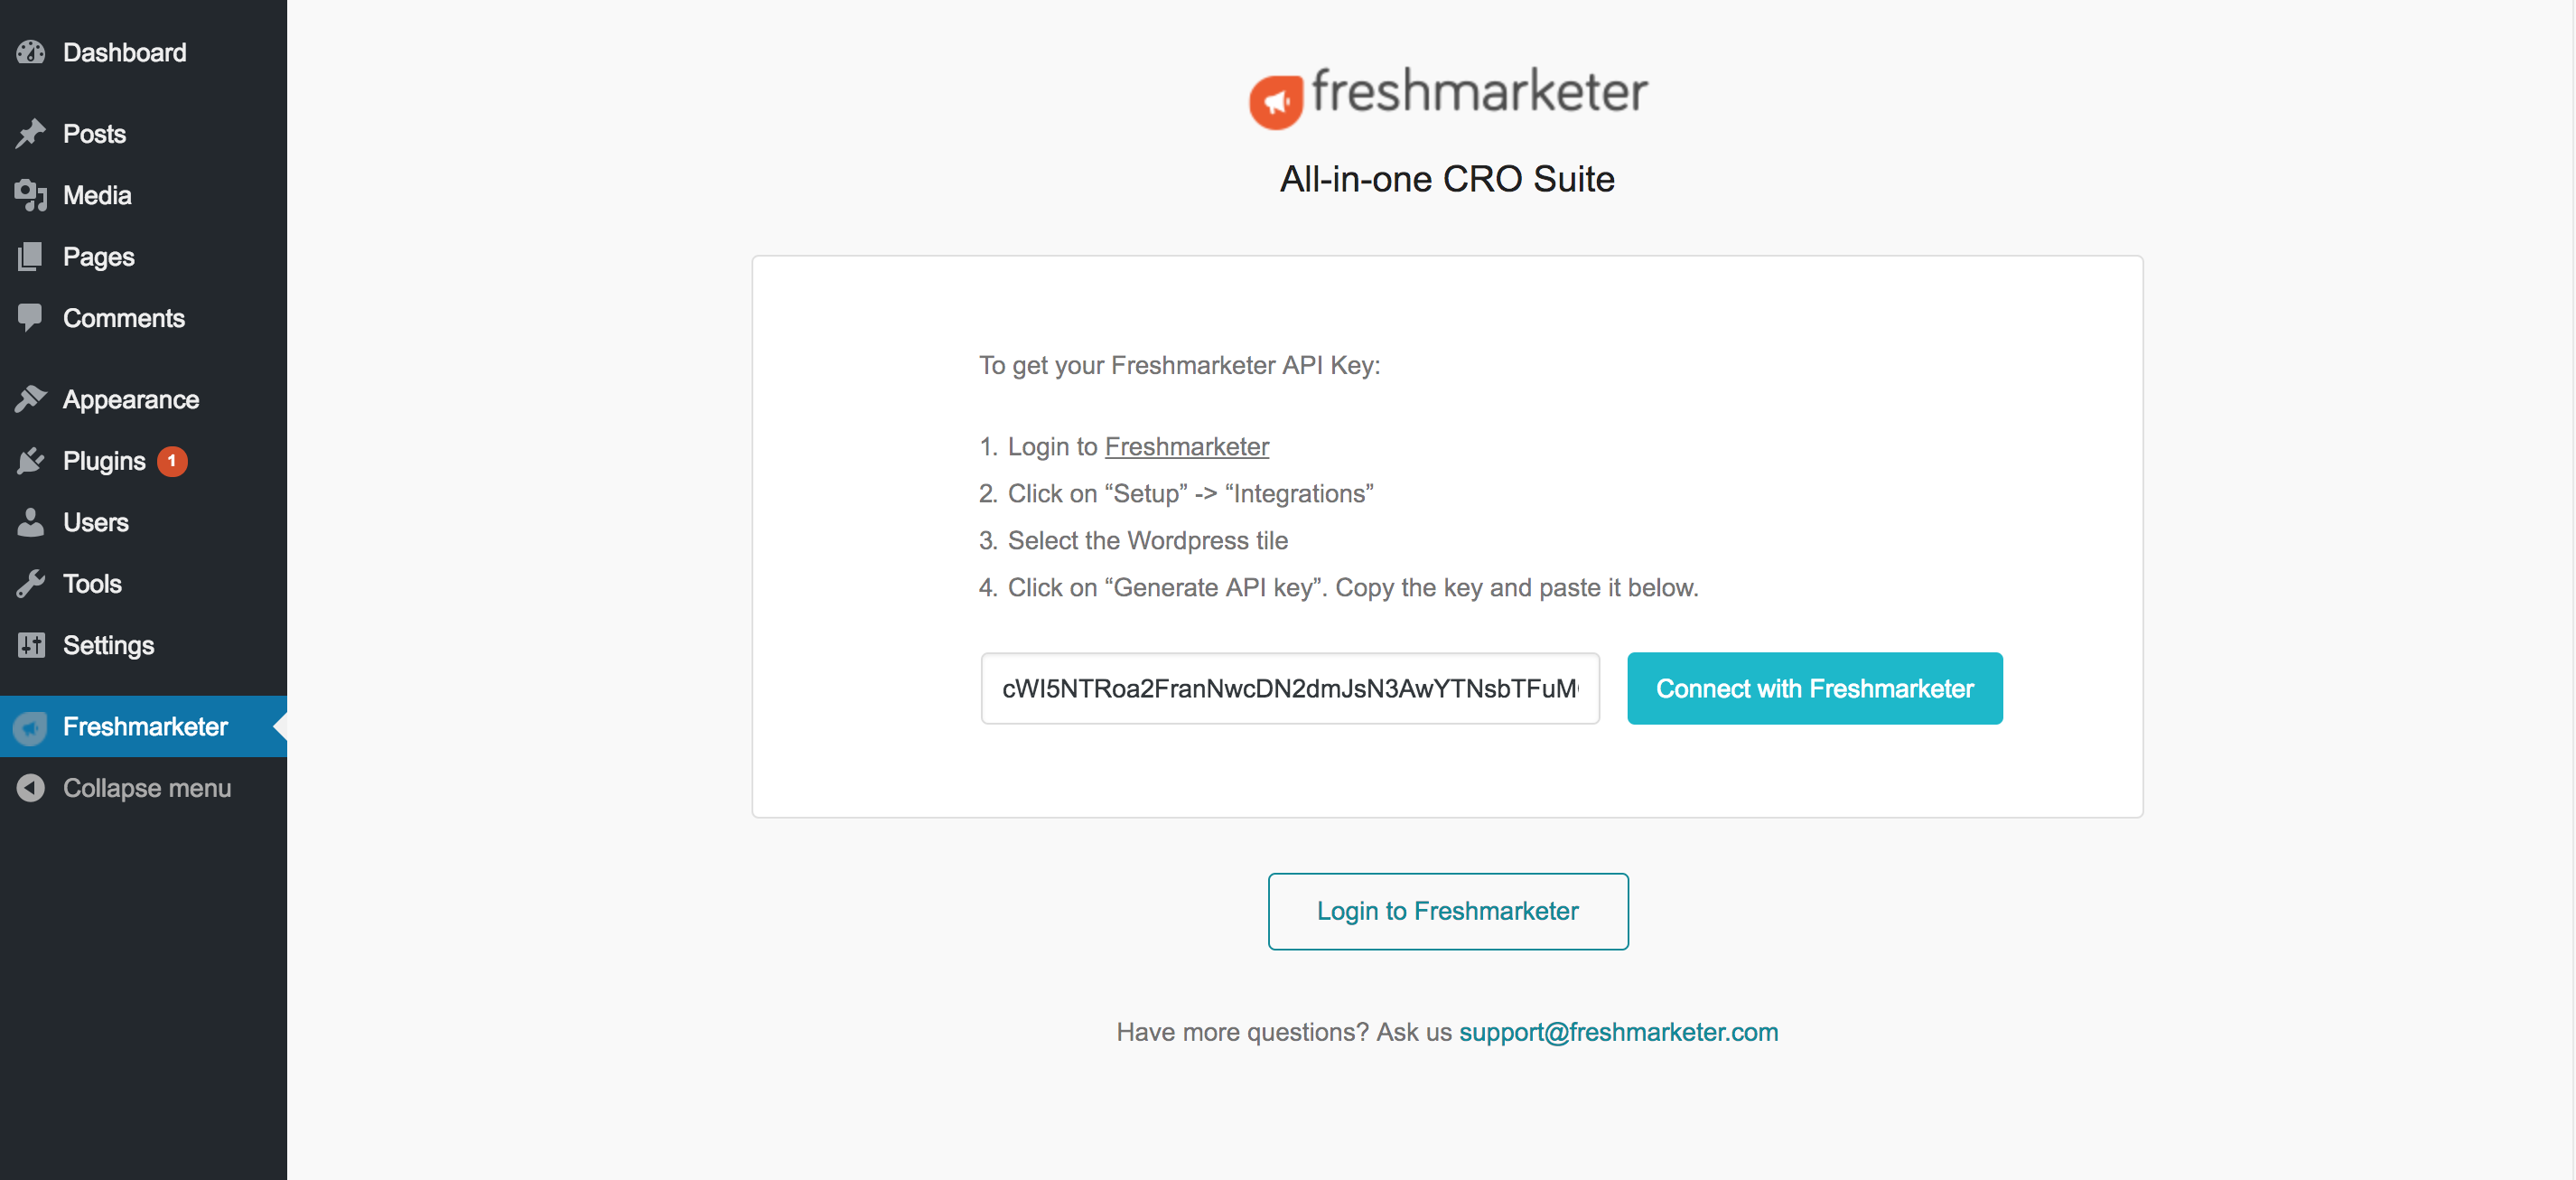Screen dimensions: 2576x1180
Task: Collapse the admin sidebar menu
Action: point(124,788)
